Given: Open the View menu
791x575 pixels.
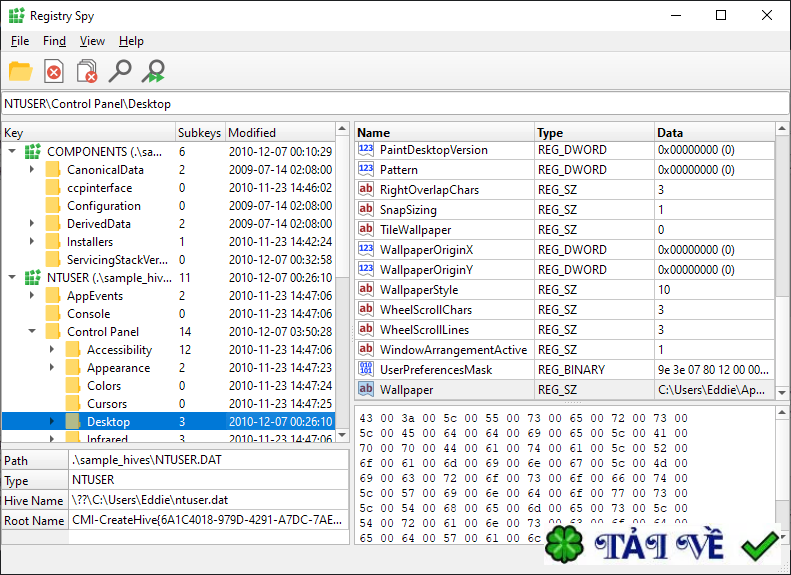Looking at the screenshot, I should 92,41.
